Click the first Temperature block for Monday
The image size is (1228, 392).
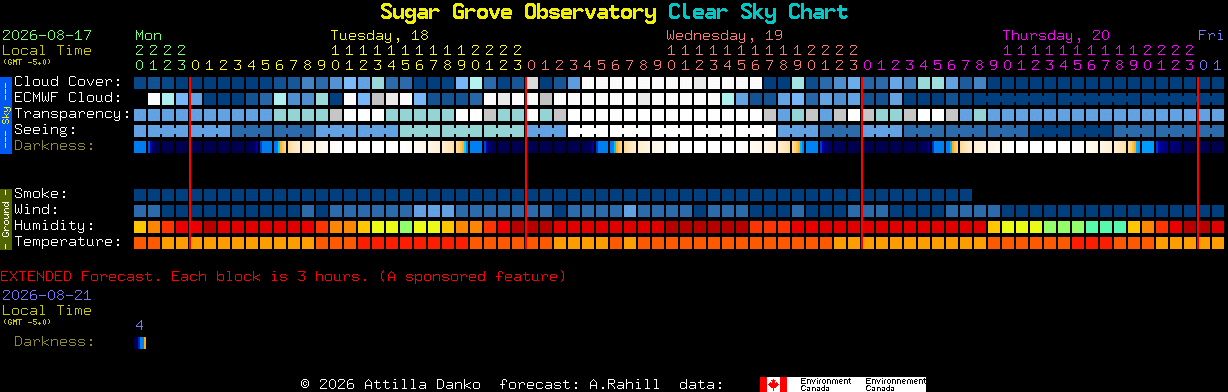140,242
